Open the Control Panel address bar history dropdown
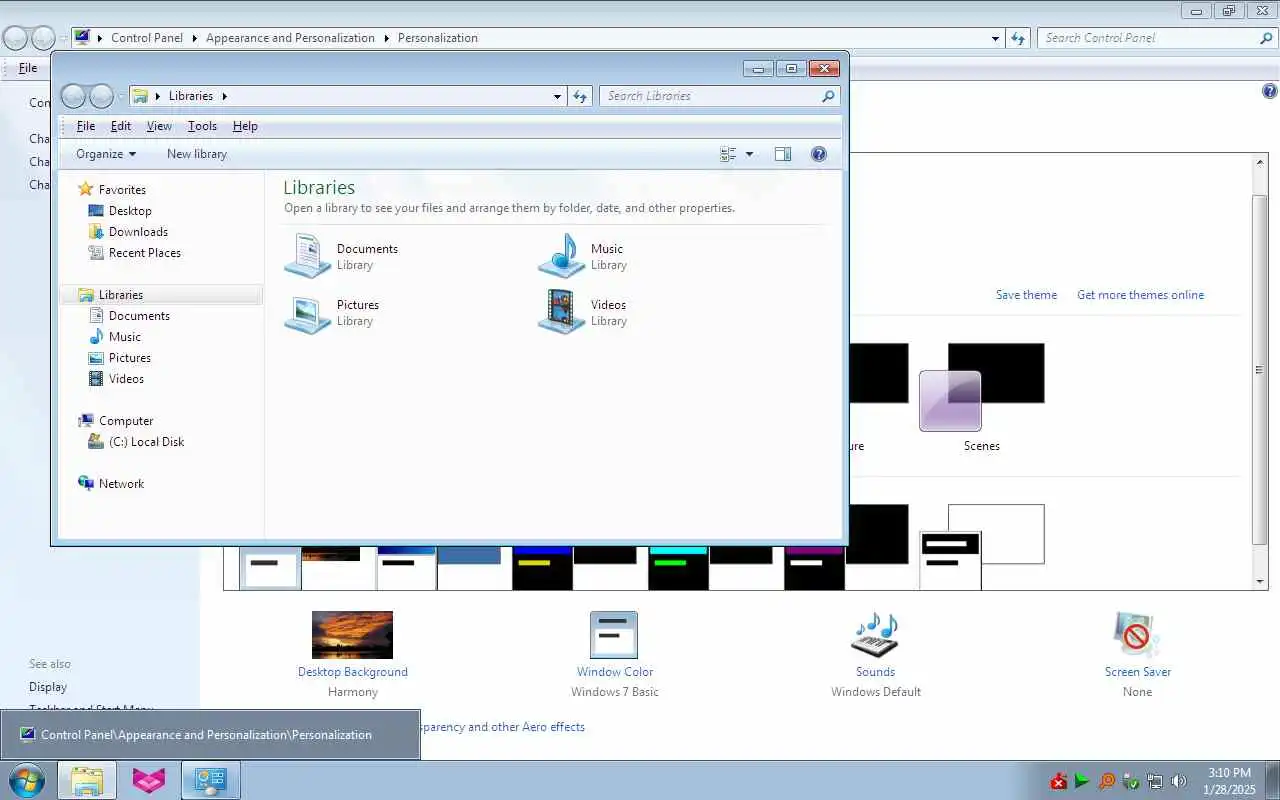The height and width of the screenshot is (800, 1280). [995, 38]
